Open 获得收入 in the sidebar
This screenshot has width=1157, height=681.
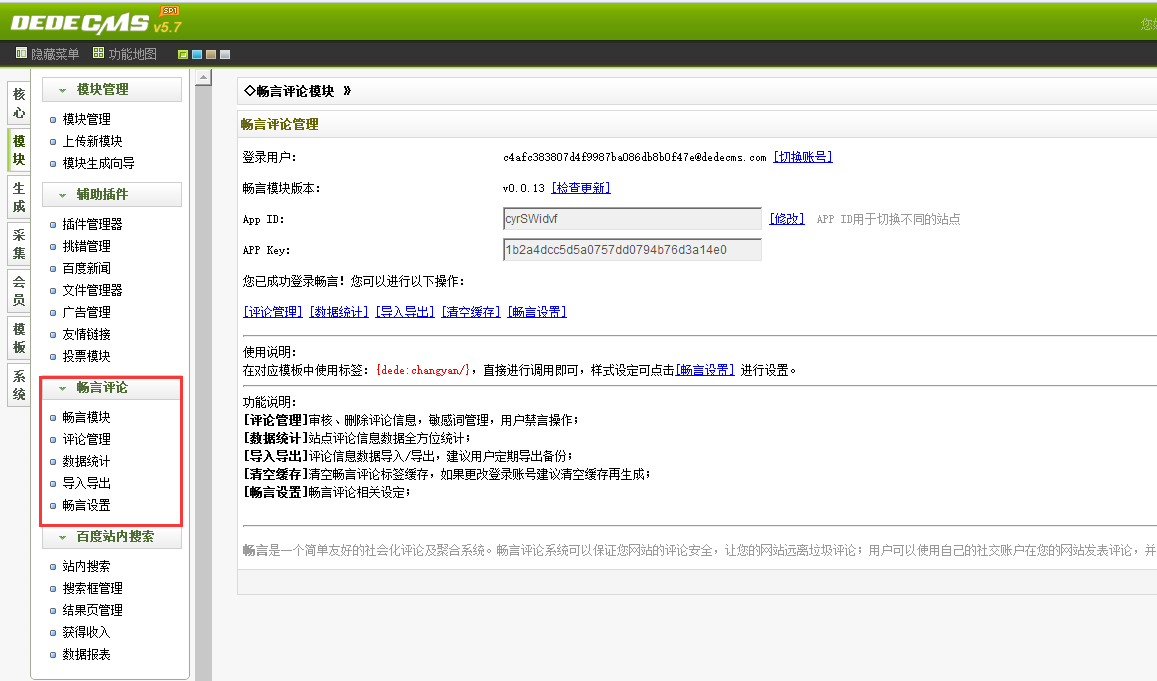(86, 632)
